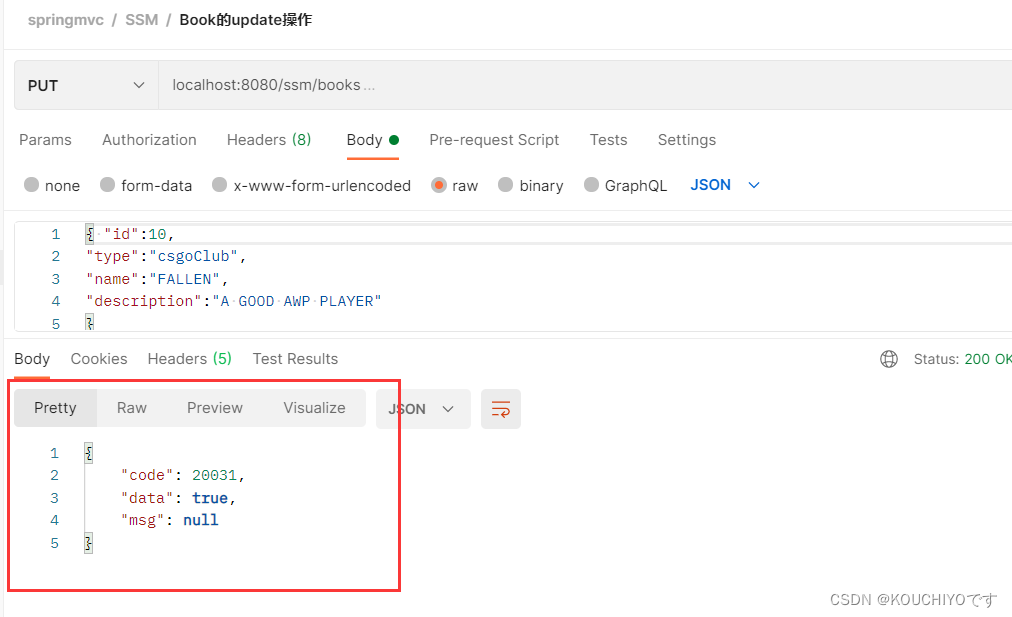Image resolution: width=1012 pixels, height=617 pixels.
Task: Click the URL field localhost:8080/ssm/books
Action: click(585, 85)
